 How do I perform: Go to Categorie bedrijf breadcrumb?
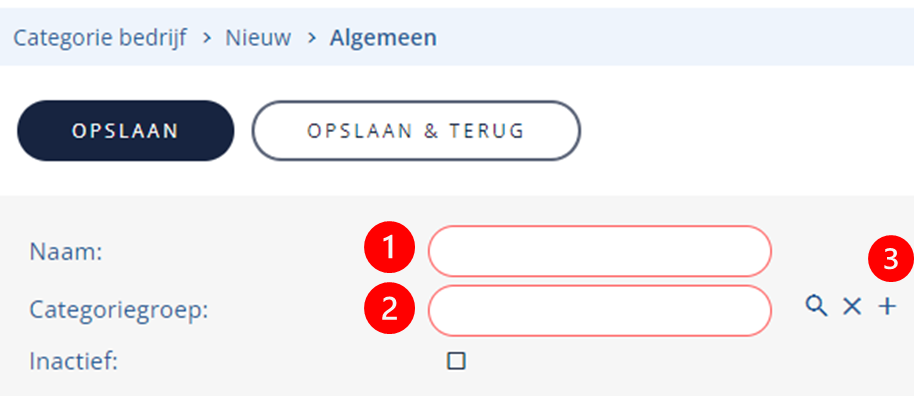(x=100, y=38)
